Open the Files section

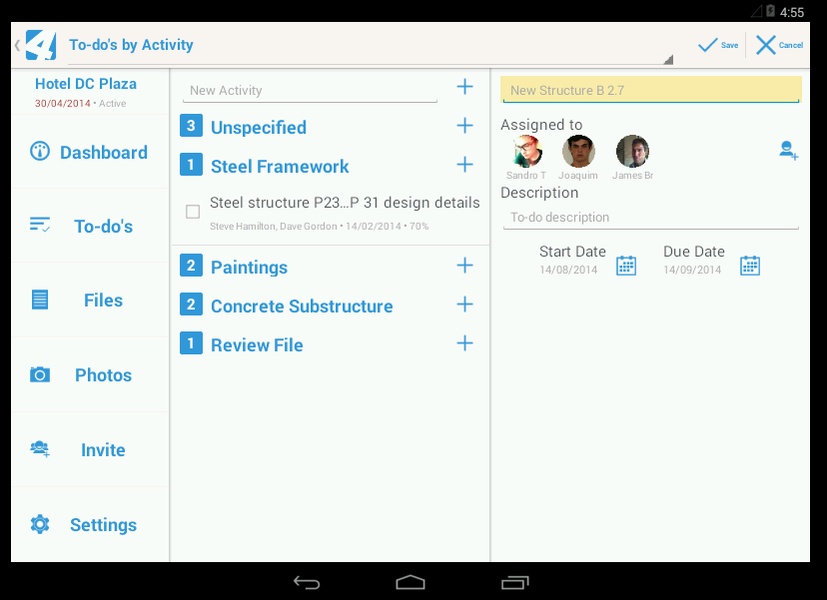click(90, 300)
